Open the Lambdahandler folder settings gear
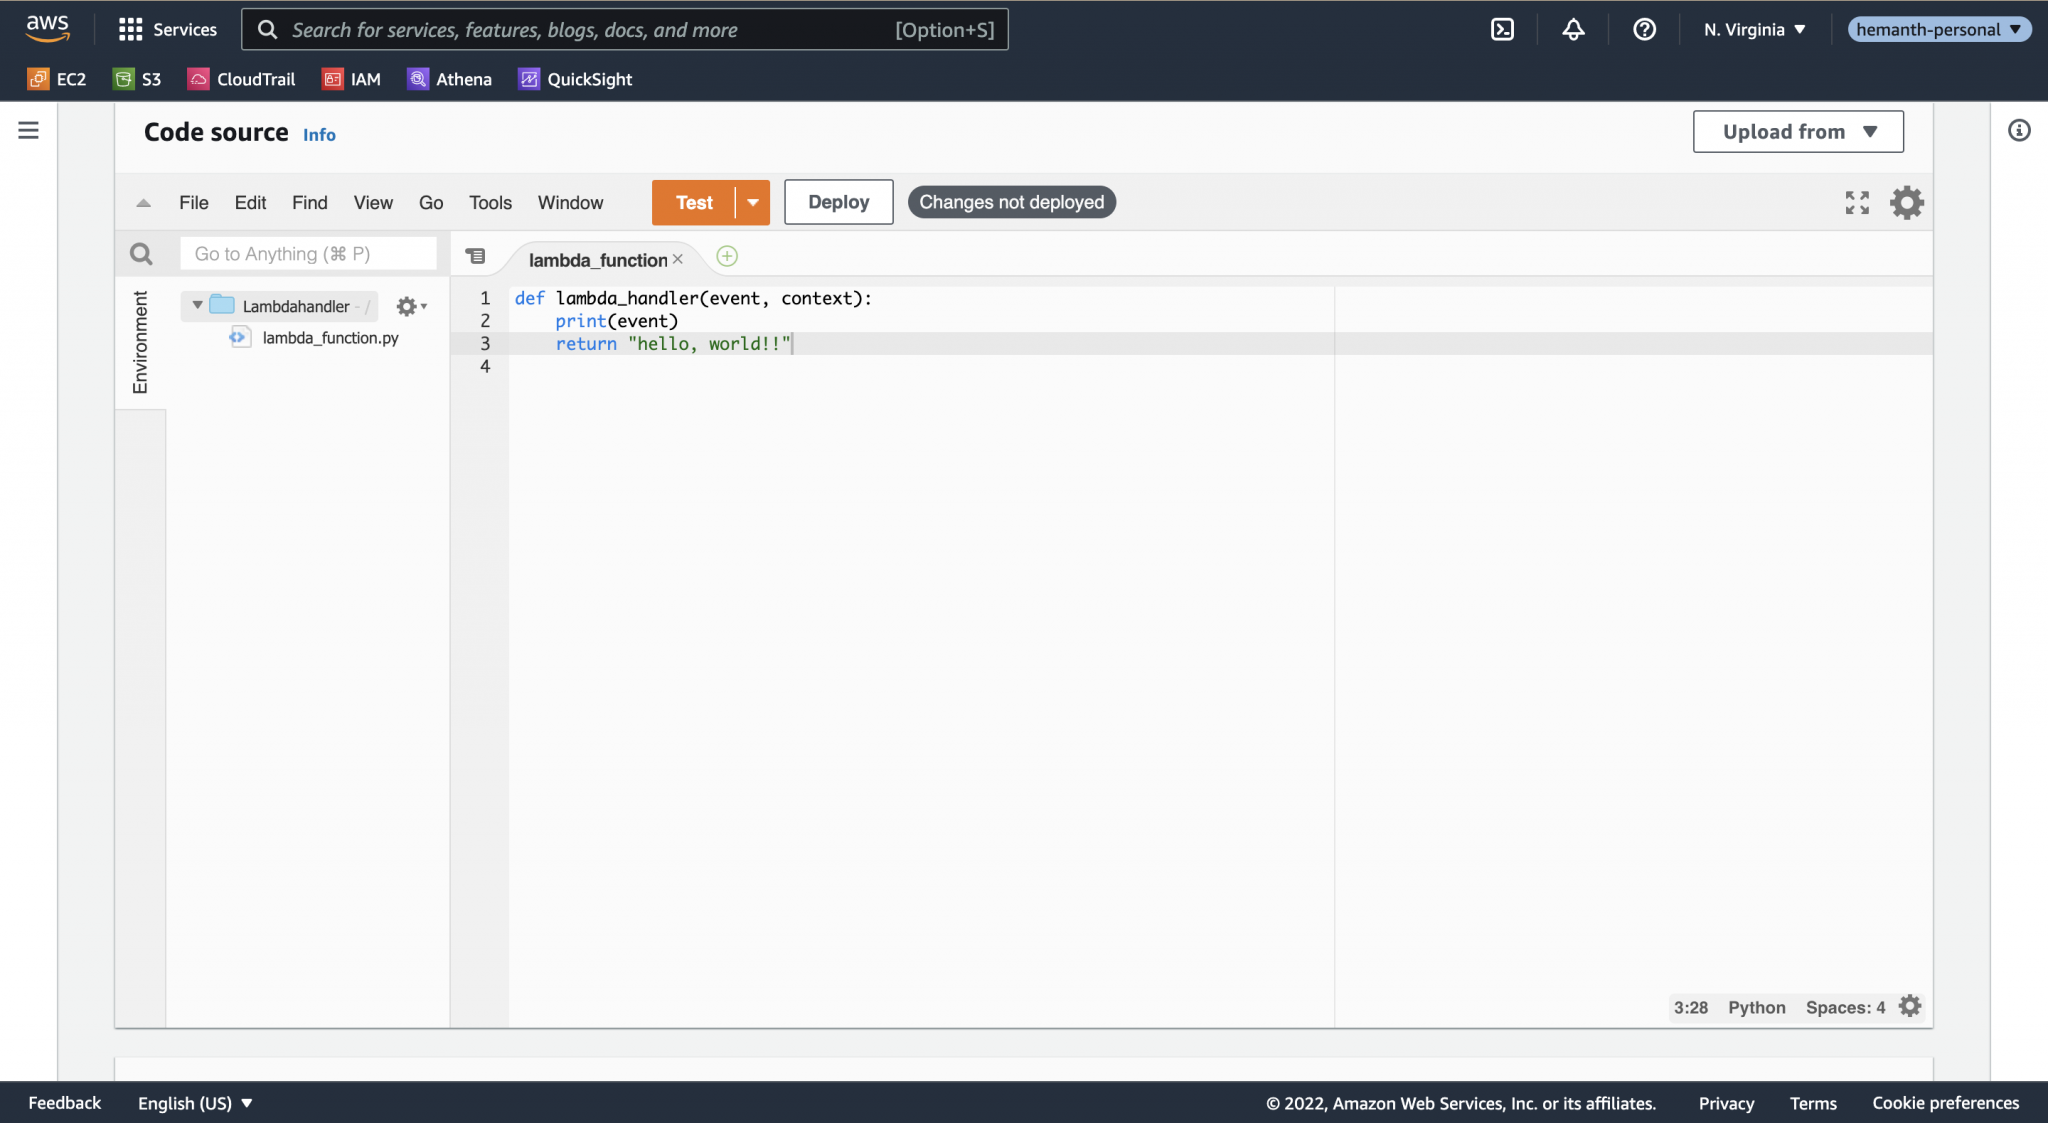Viewport: 2048px width, 1123px height. [x=408, y=306]
